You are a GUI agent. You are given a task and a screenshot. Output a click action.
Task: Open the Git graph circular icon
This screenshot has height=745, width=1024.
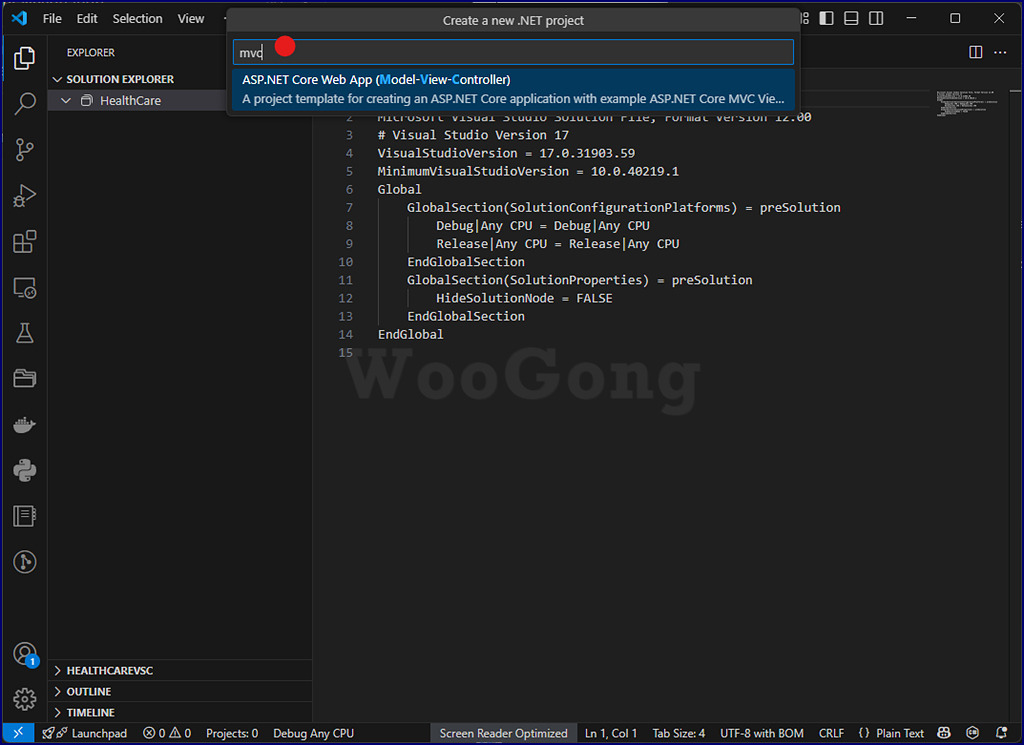pyautogui.click(x=24, y=562)
